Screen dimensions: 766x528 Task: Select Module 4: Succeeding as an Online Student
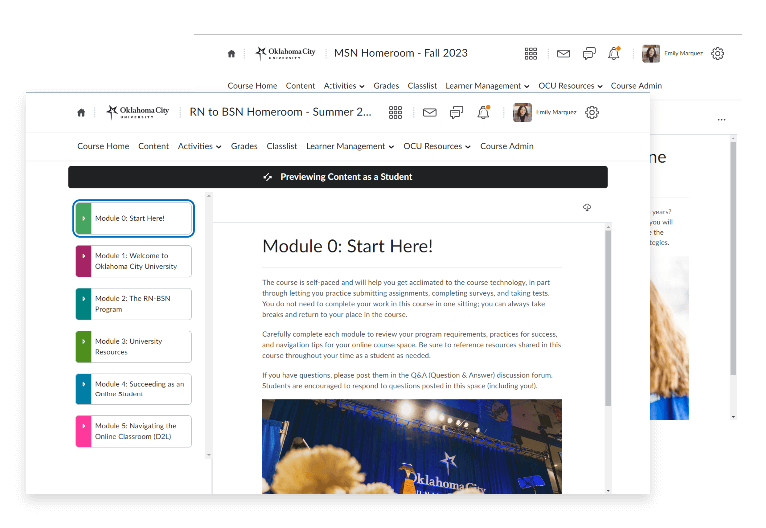[x=134, y=389]
